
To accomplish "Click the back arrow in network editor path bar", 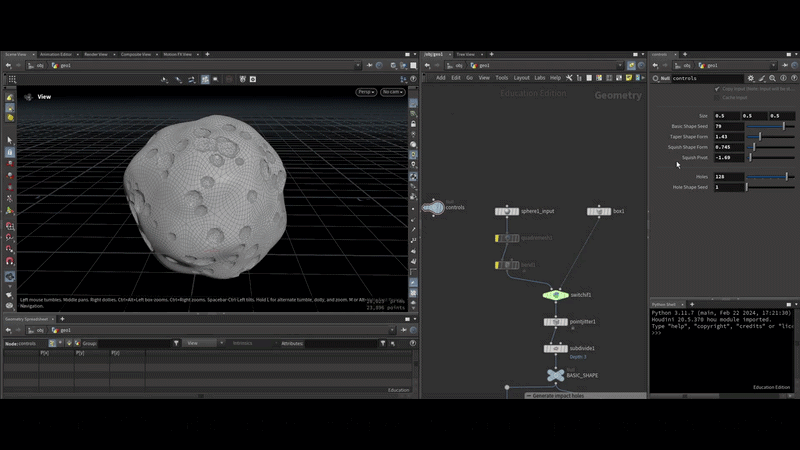I will 428,65.
